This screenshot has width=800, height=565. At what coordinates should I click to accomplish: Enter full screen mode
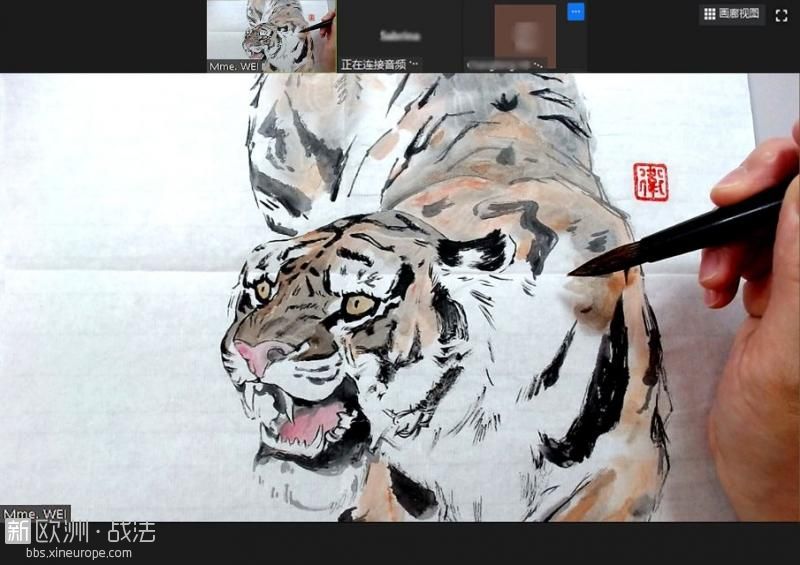(x=781, y=15)
